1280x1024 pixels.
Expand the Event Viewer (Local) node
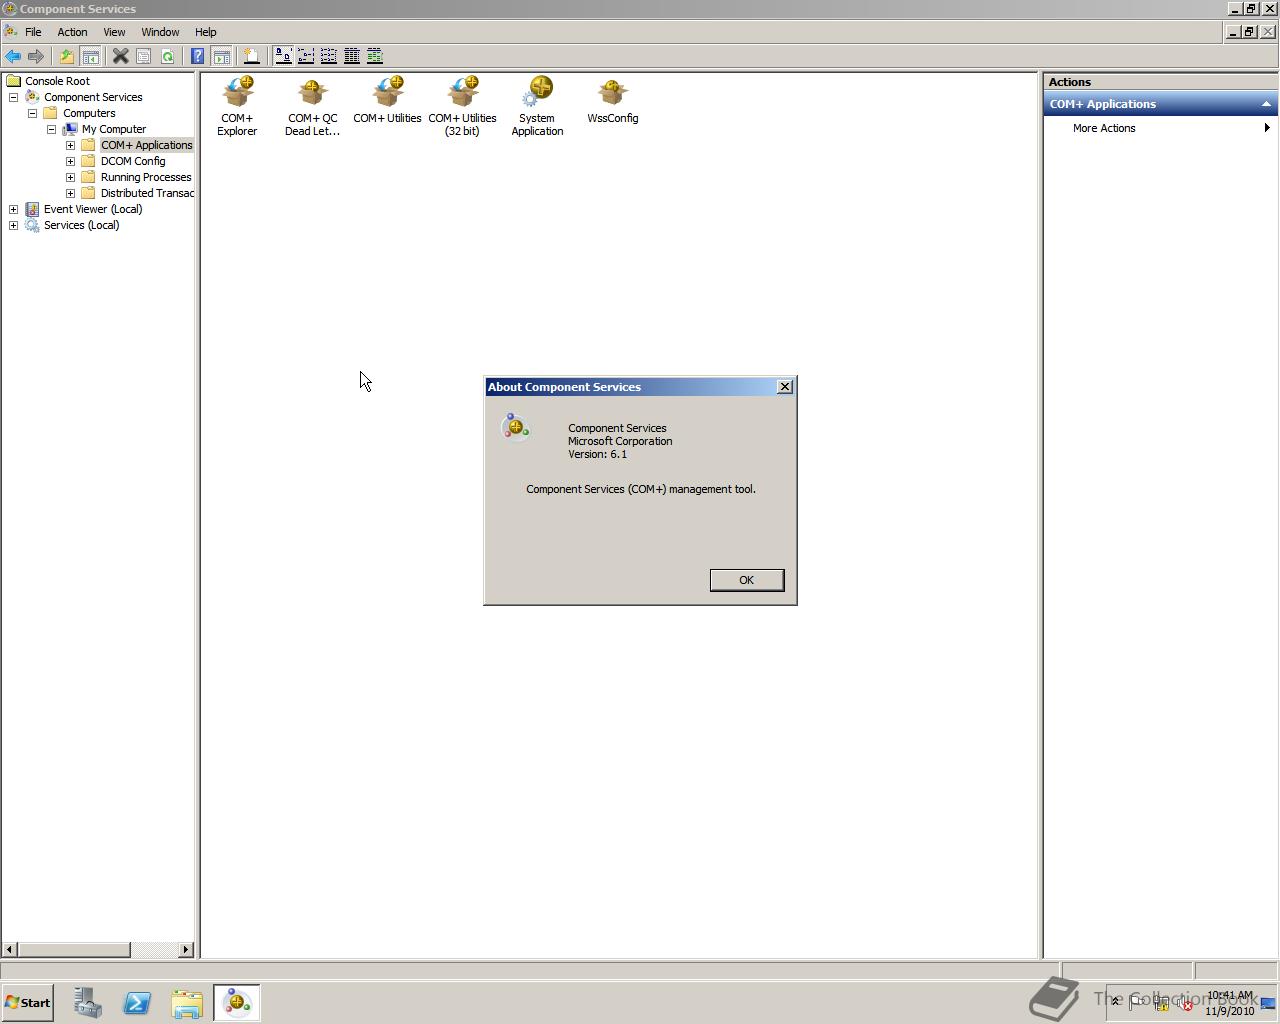[x=14, y=209]
